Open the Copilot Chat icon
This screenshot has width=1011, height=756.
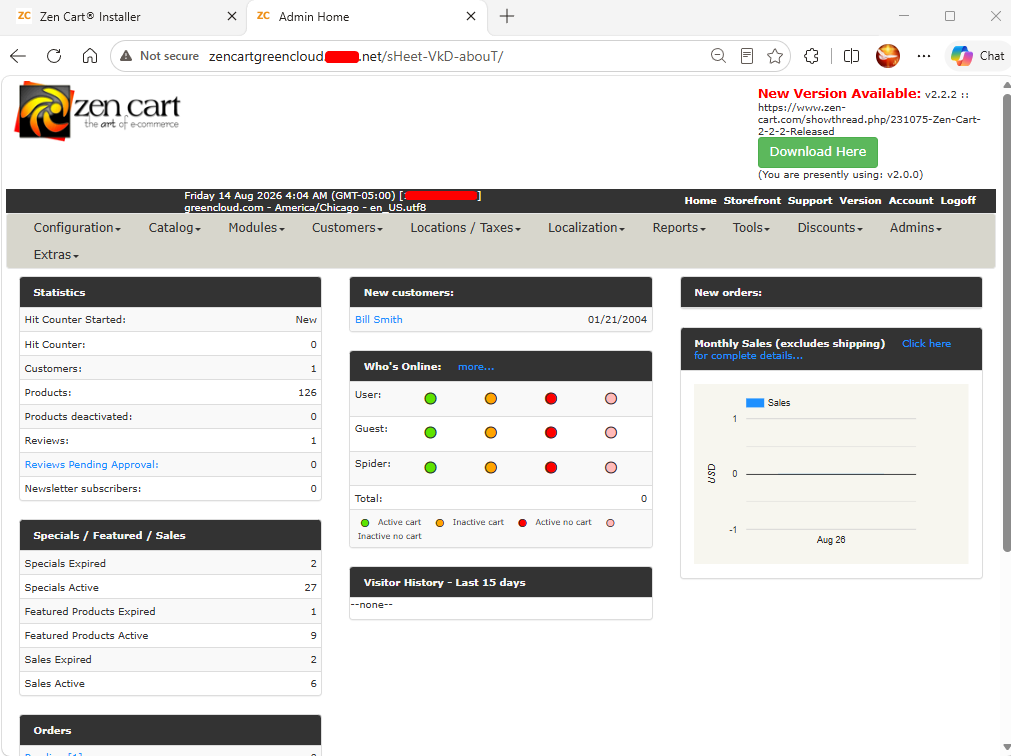click(x=977, y=56)
